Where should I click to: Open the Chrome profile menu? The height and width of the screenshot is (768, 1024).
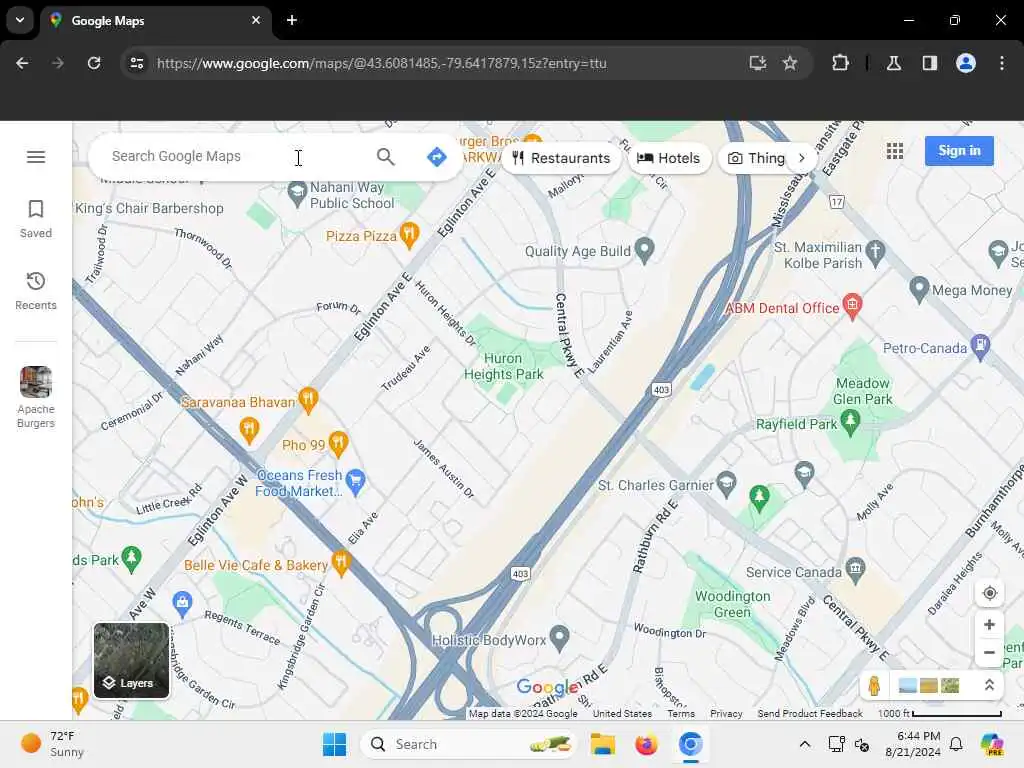[x=966, y=63]
